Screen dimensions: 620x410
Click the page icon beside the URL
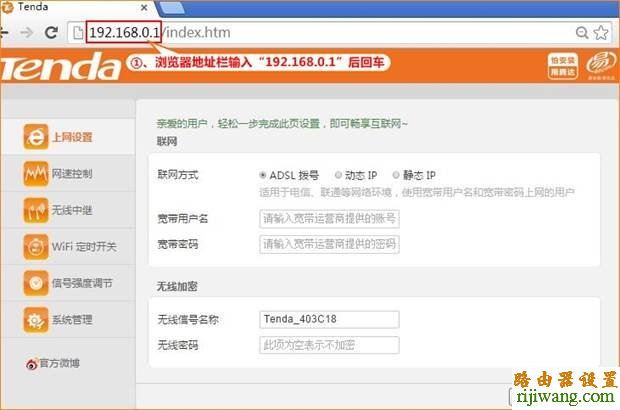(x=78, y=32)
